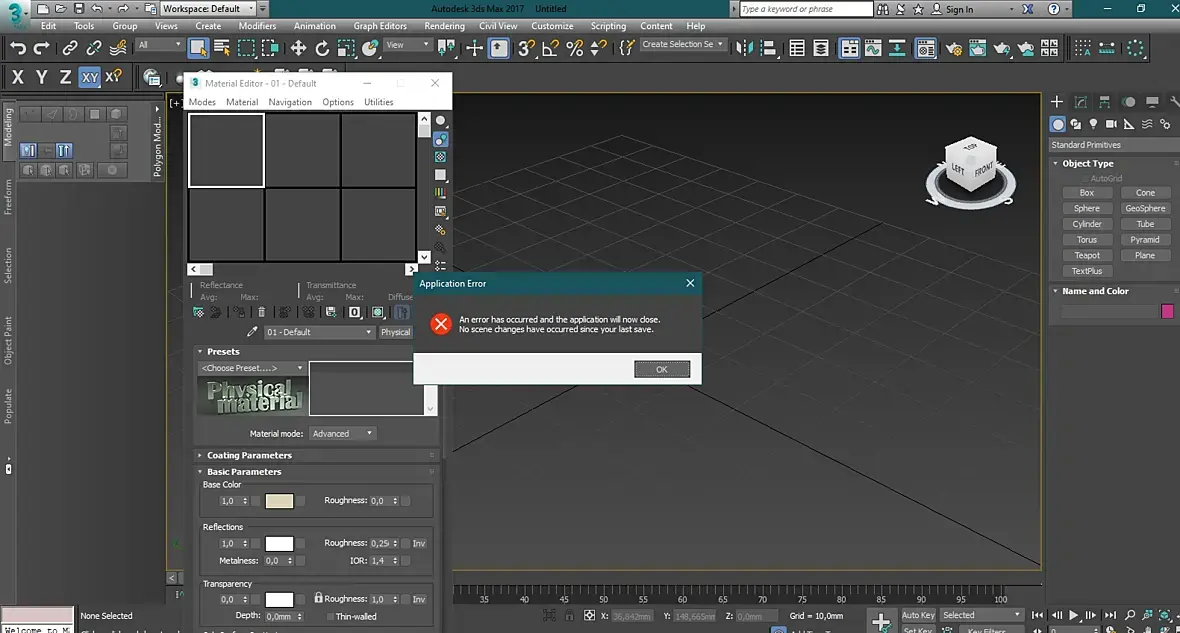Image resolution: width=1180 pixels, height=633 pixels.
Task: Click the keyword search input field
Action: point(806,9)
